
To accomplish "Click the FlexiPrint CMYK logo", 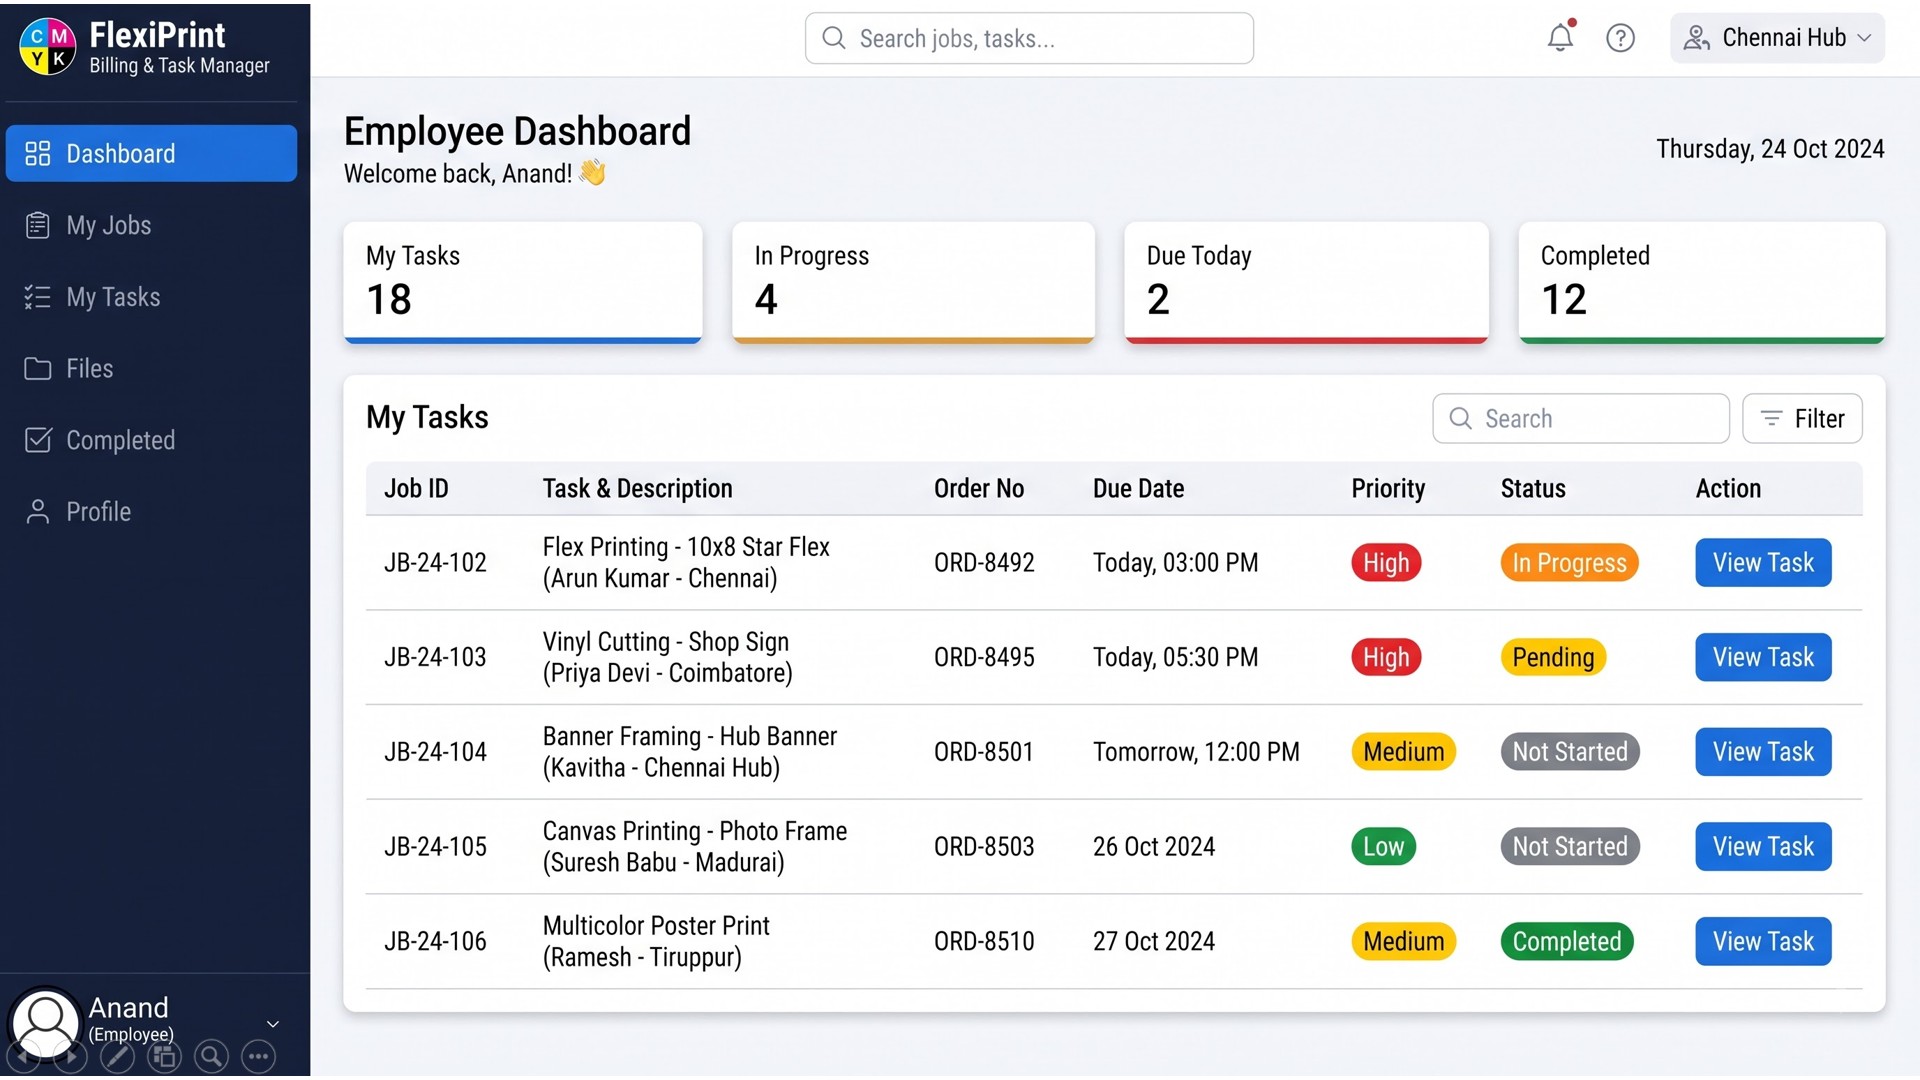I will 48,47.
